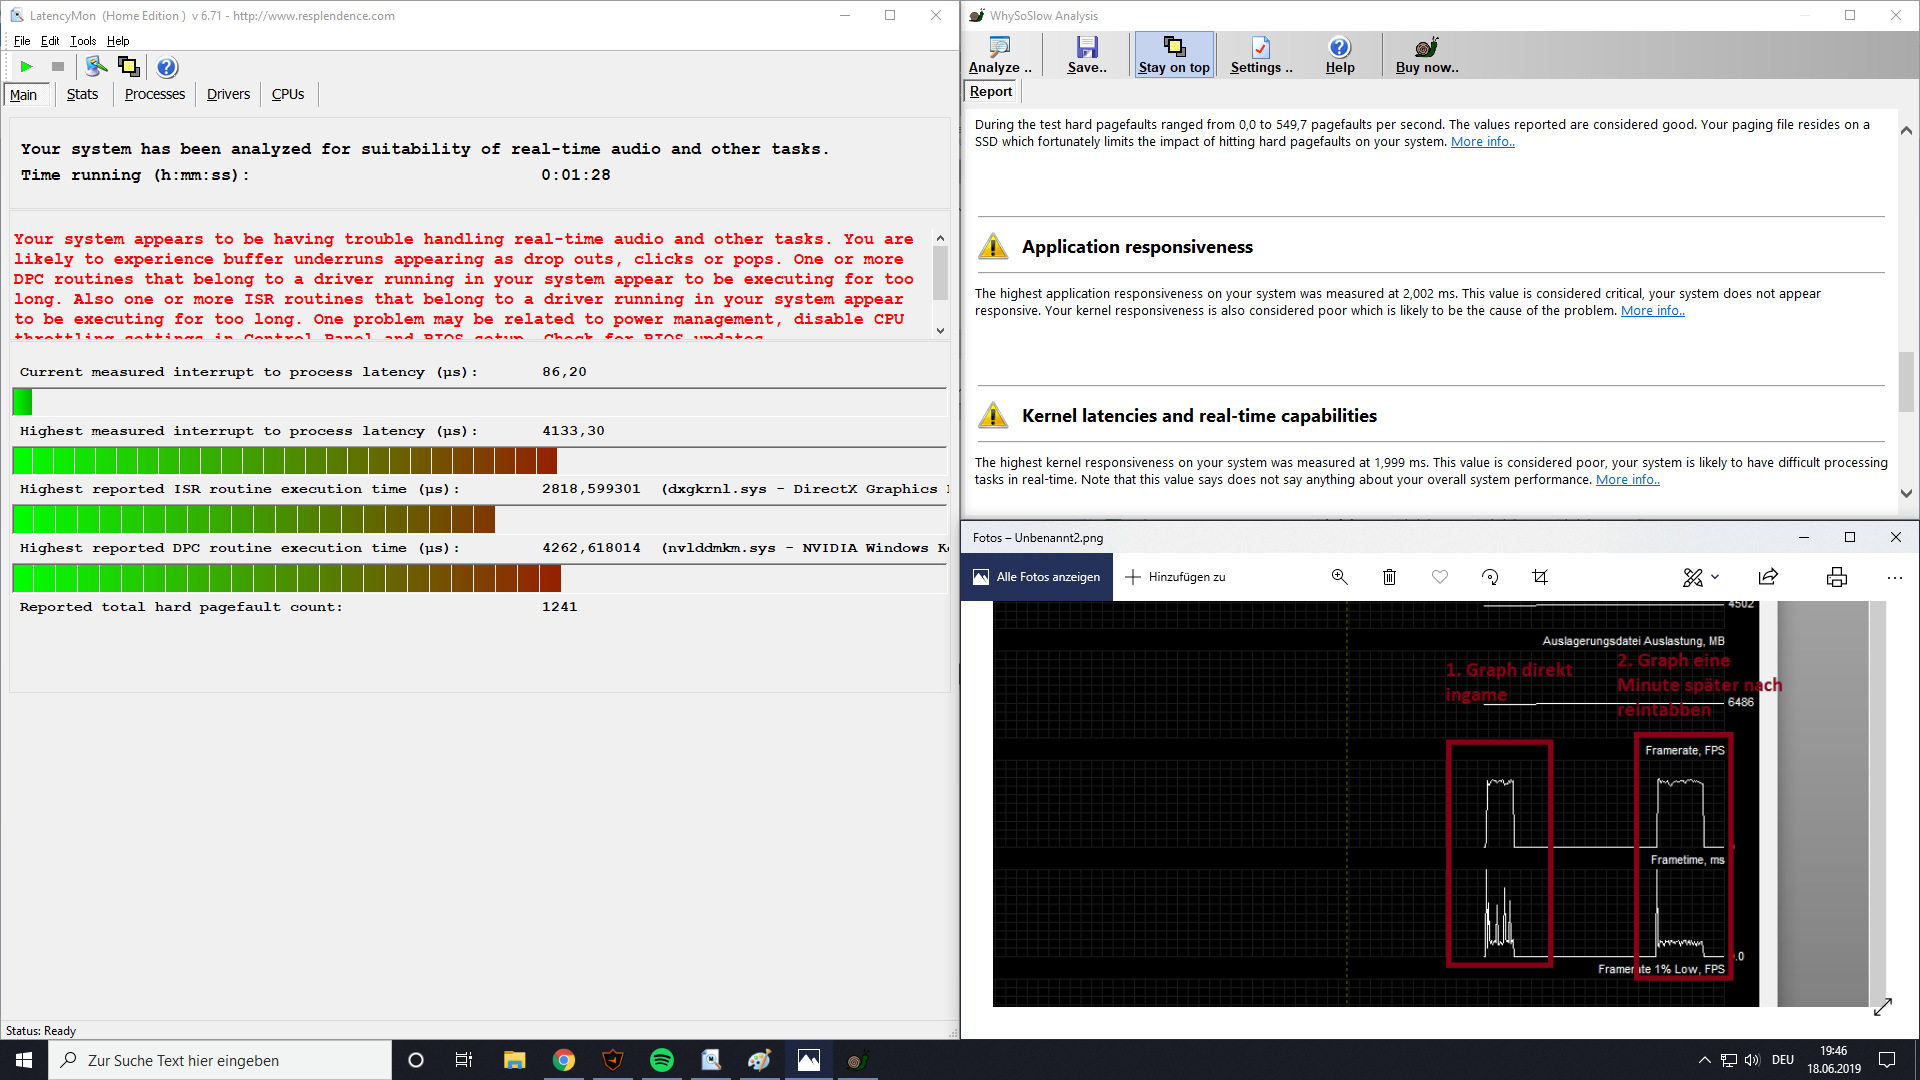Switch to the Drivers tab
Viewport: 1920px width, 1080px height.
click(x=228, y=94)
